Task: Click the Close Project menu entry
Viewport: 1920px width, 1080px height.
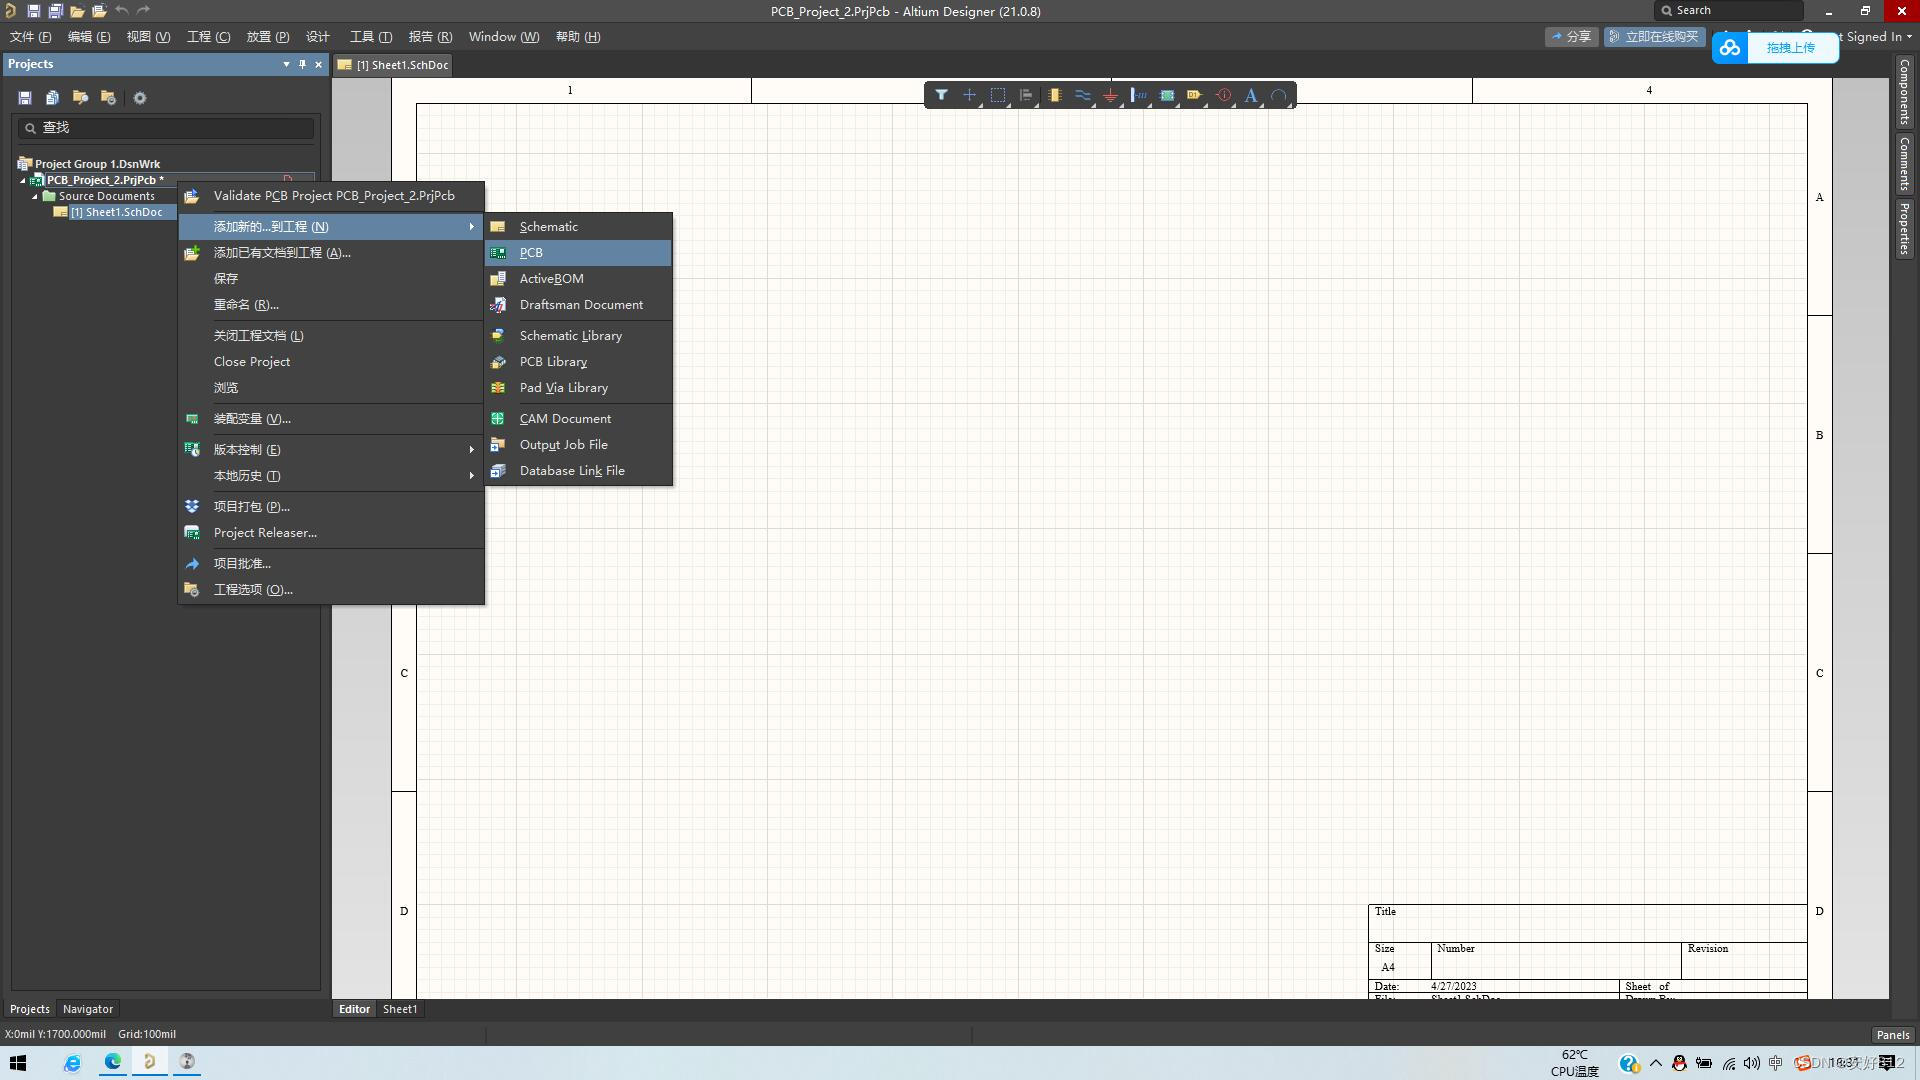Action: pos(251,362)
